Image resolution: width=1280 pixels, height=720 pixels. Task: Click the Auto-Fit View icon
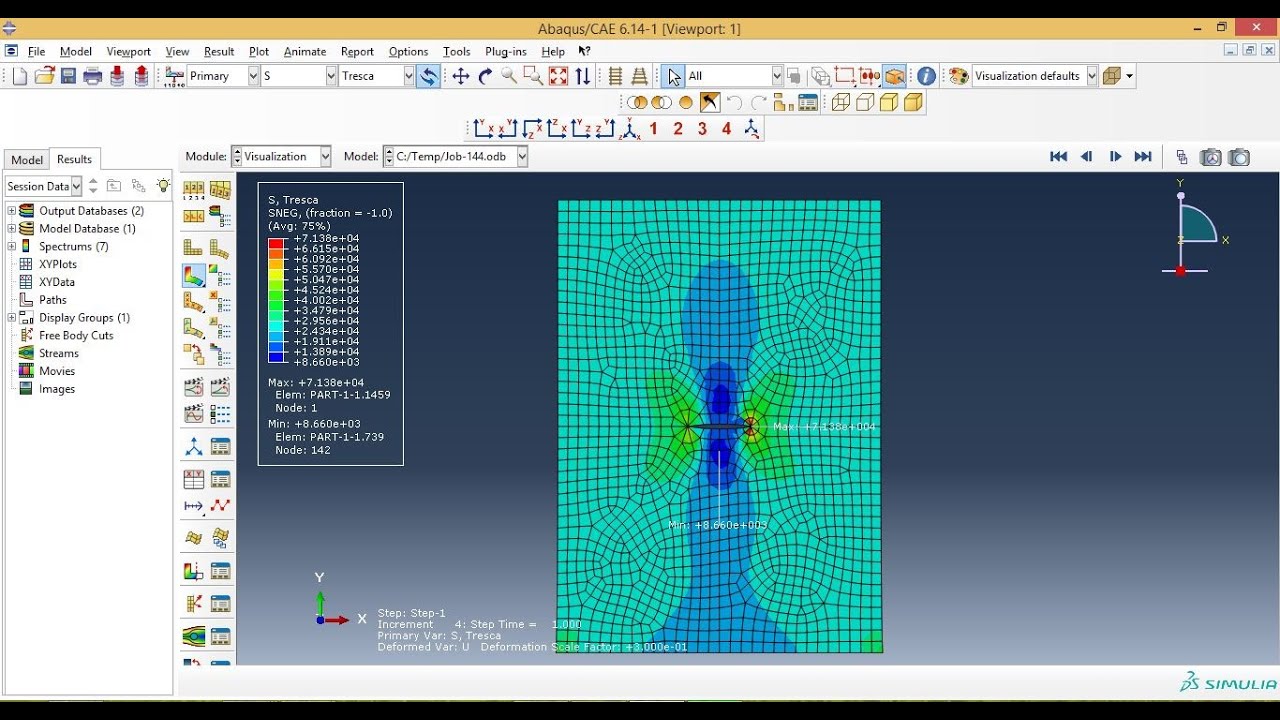[558, 76]
